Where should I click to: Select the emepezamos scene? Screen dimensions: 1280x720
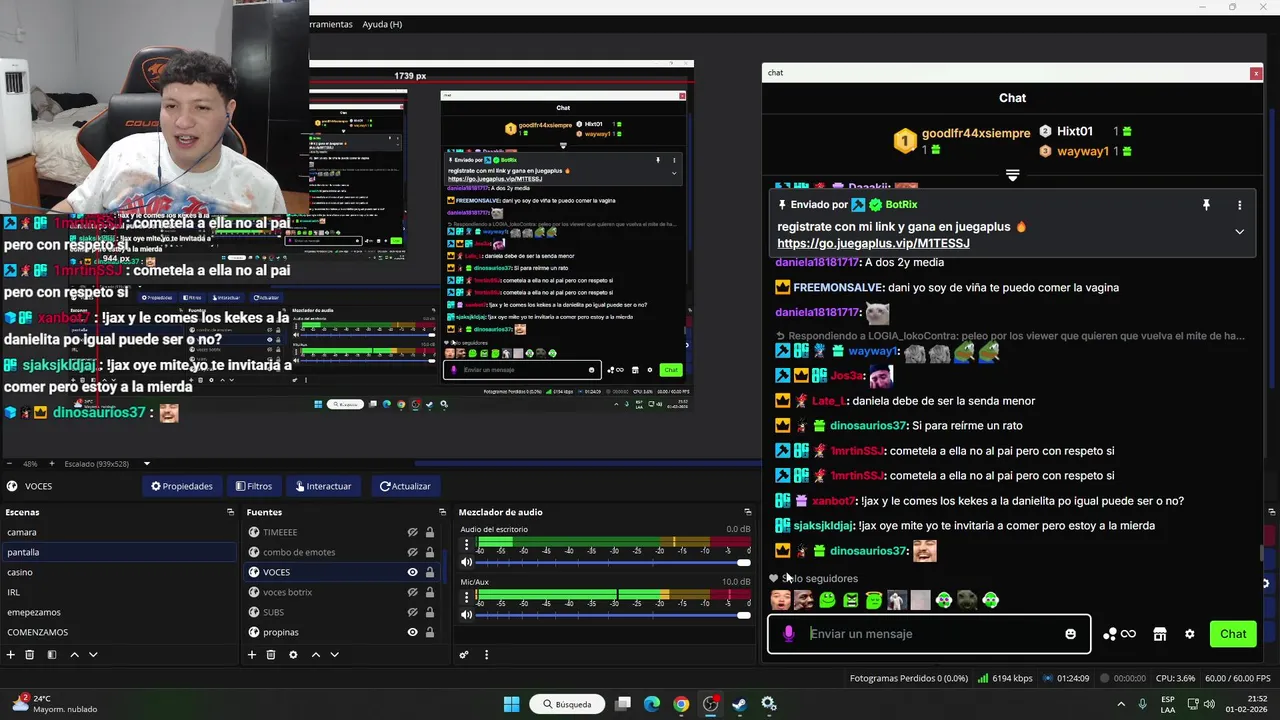point(118,612)
